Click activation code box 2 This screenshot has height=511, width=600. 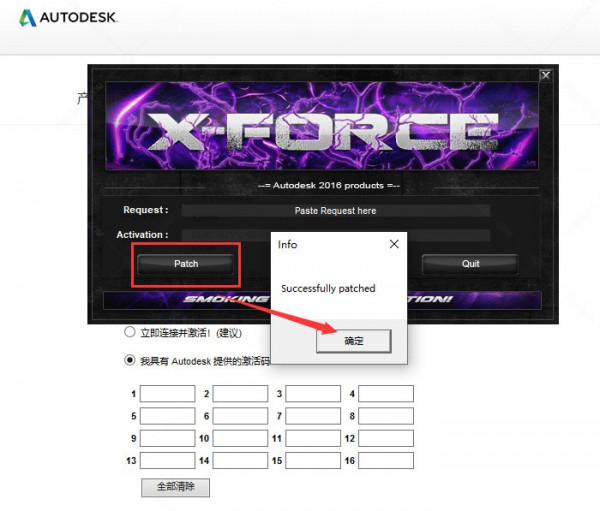tap(240, 393)
